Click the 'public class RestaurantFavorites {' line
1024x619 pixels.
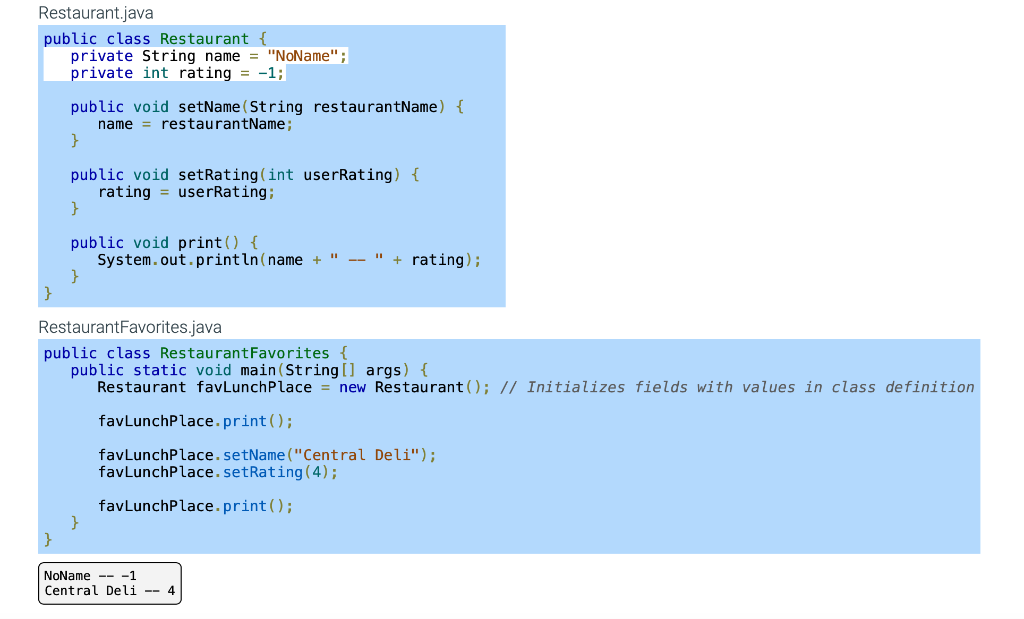point(195,353)
